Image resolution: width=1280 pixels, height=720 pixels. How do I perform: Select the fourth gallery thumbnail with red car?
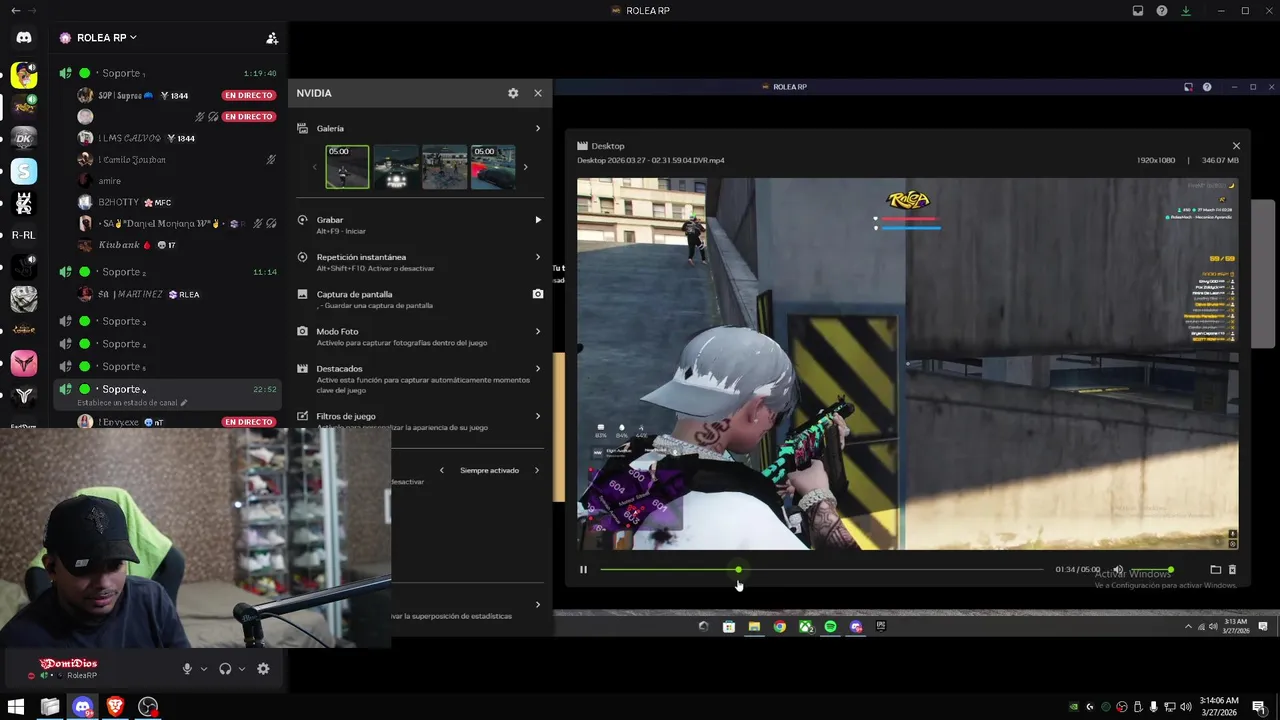click(493, 167)
